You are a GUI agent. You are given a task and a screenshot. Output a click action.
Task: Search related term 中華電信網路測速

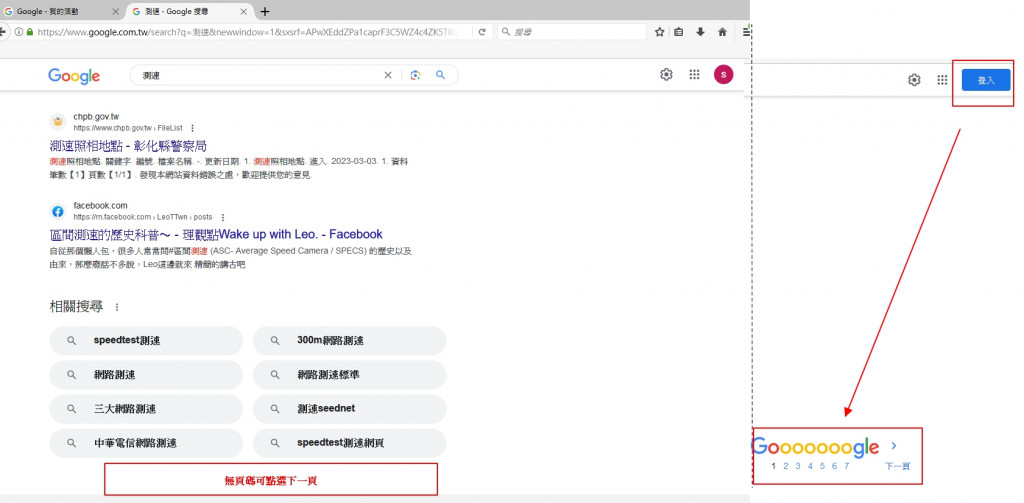(x=146, y=443)
